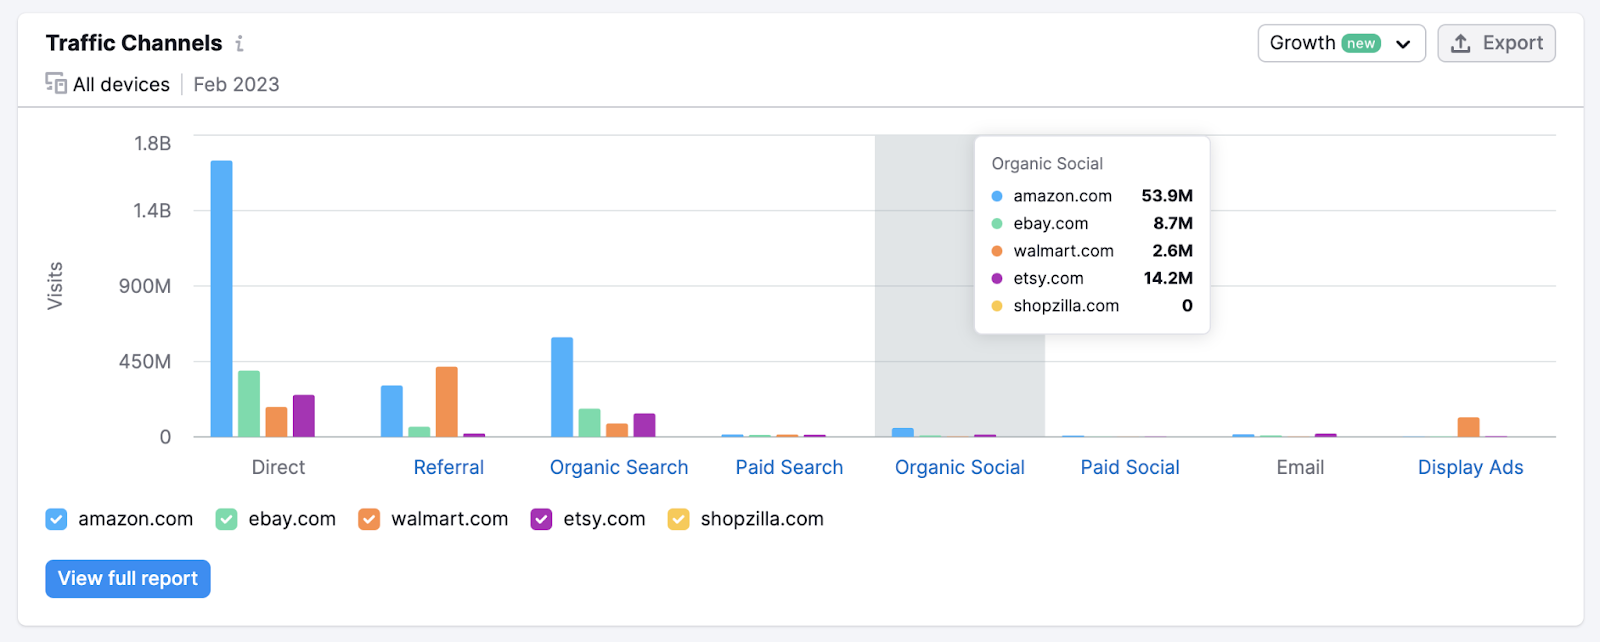
Task: Disable the shopzilla.com legend checkbox
Action: [679, 519]
